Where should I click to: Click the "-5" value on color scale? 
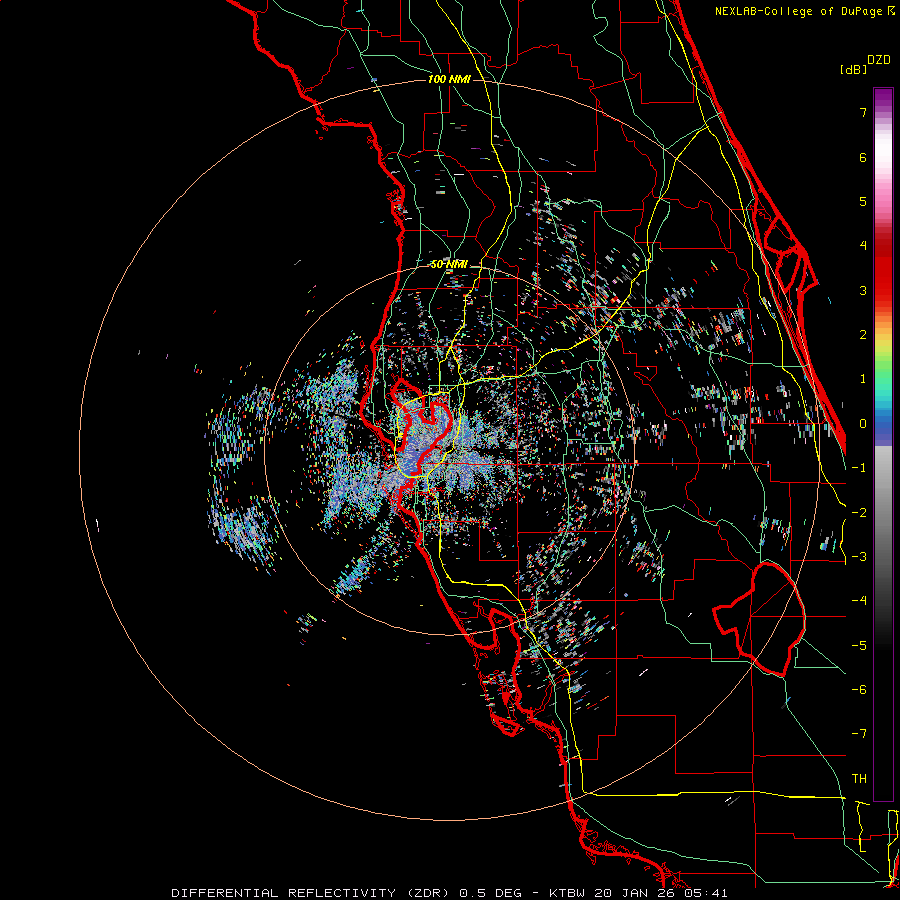coord(859,646)
